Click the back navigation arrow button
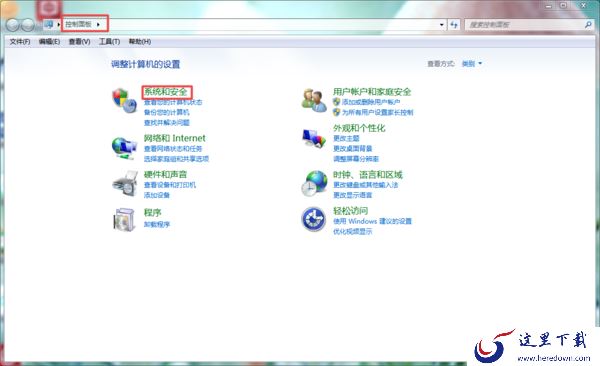This screenshot has width=600, height=366. [x=13, y=25]
